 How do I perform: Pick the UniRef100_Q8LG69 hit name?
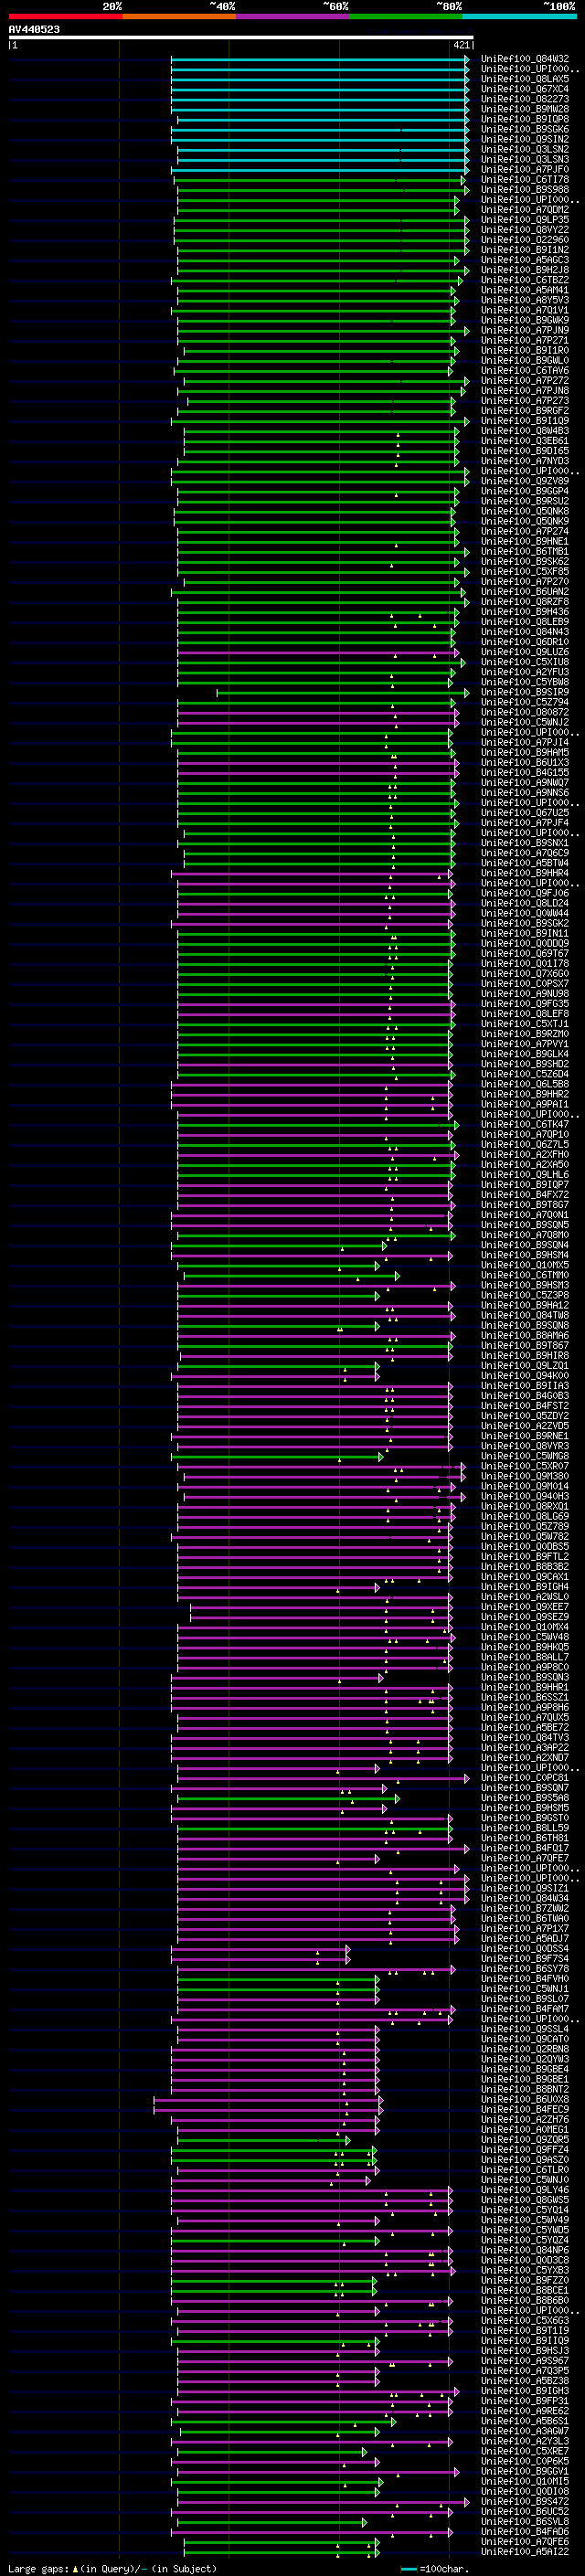coord(525,1516)
